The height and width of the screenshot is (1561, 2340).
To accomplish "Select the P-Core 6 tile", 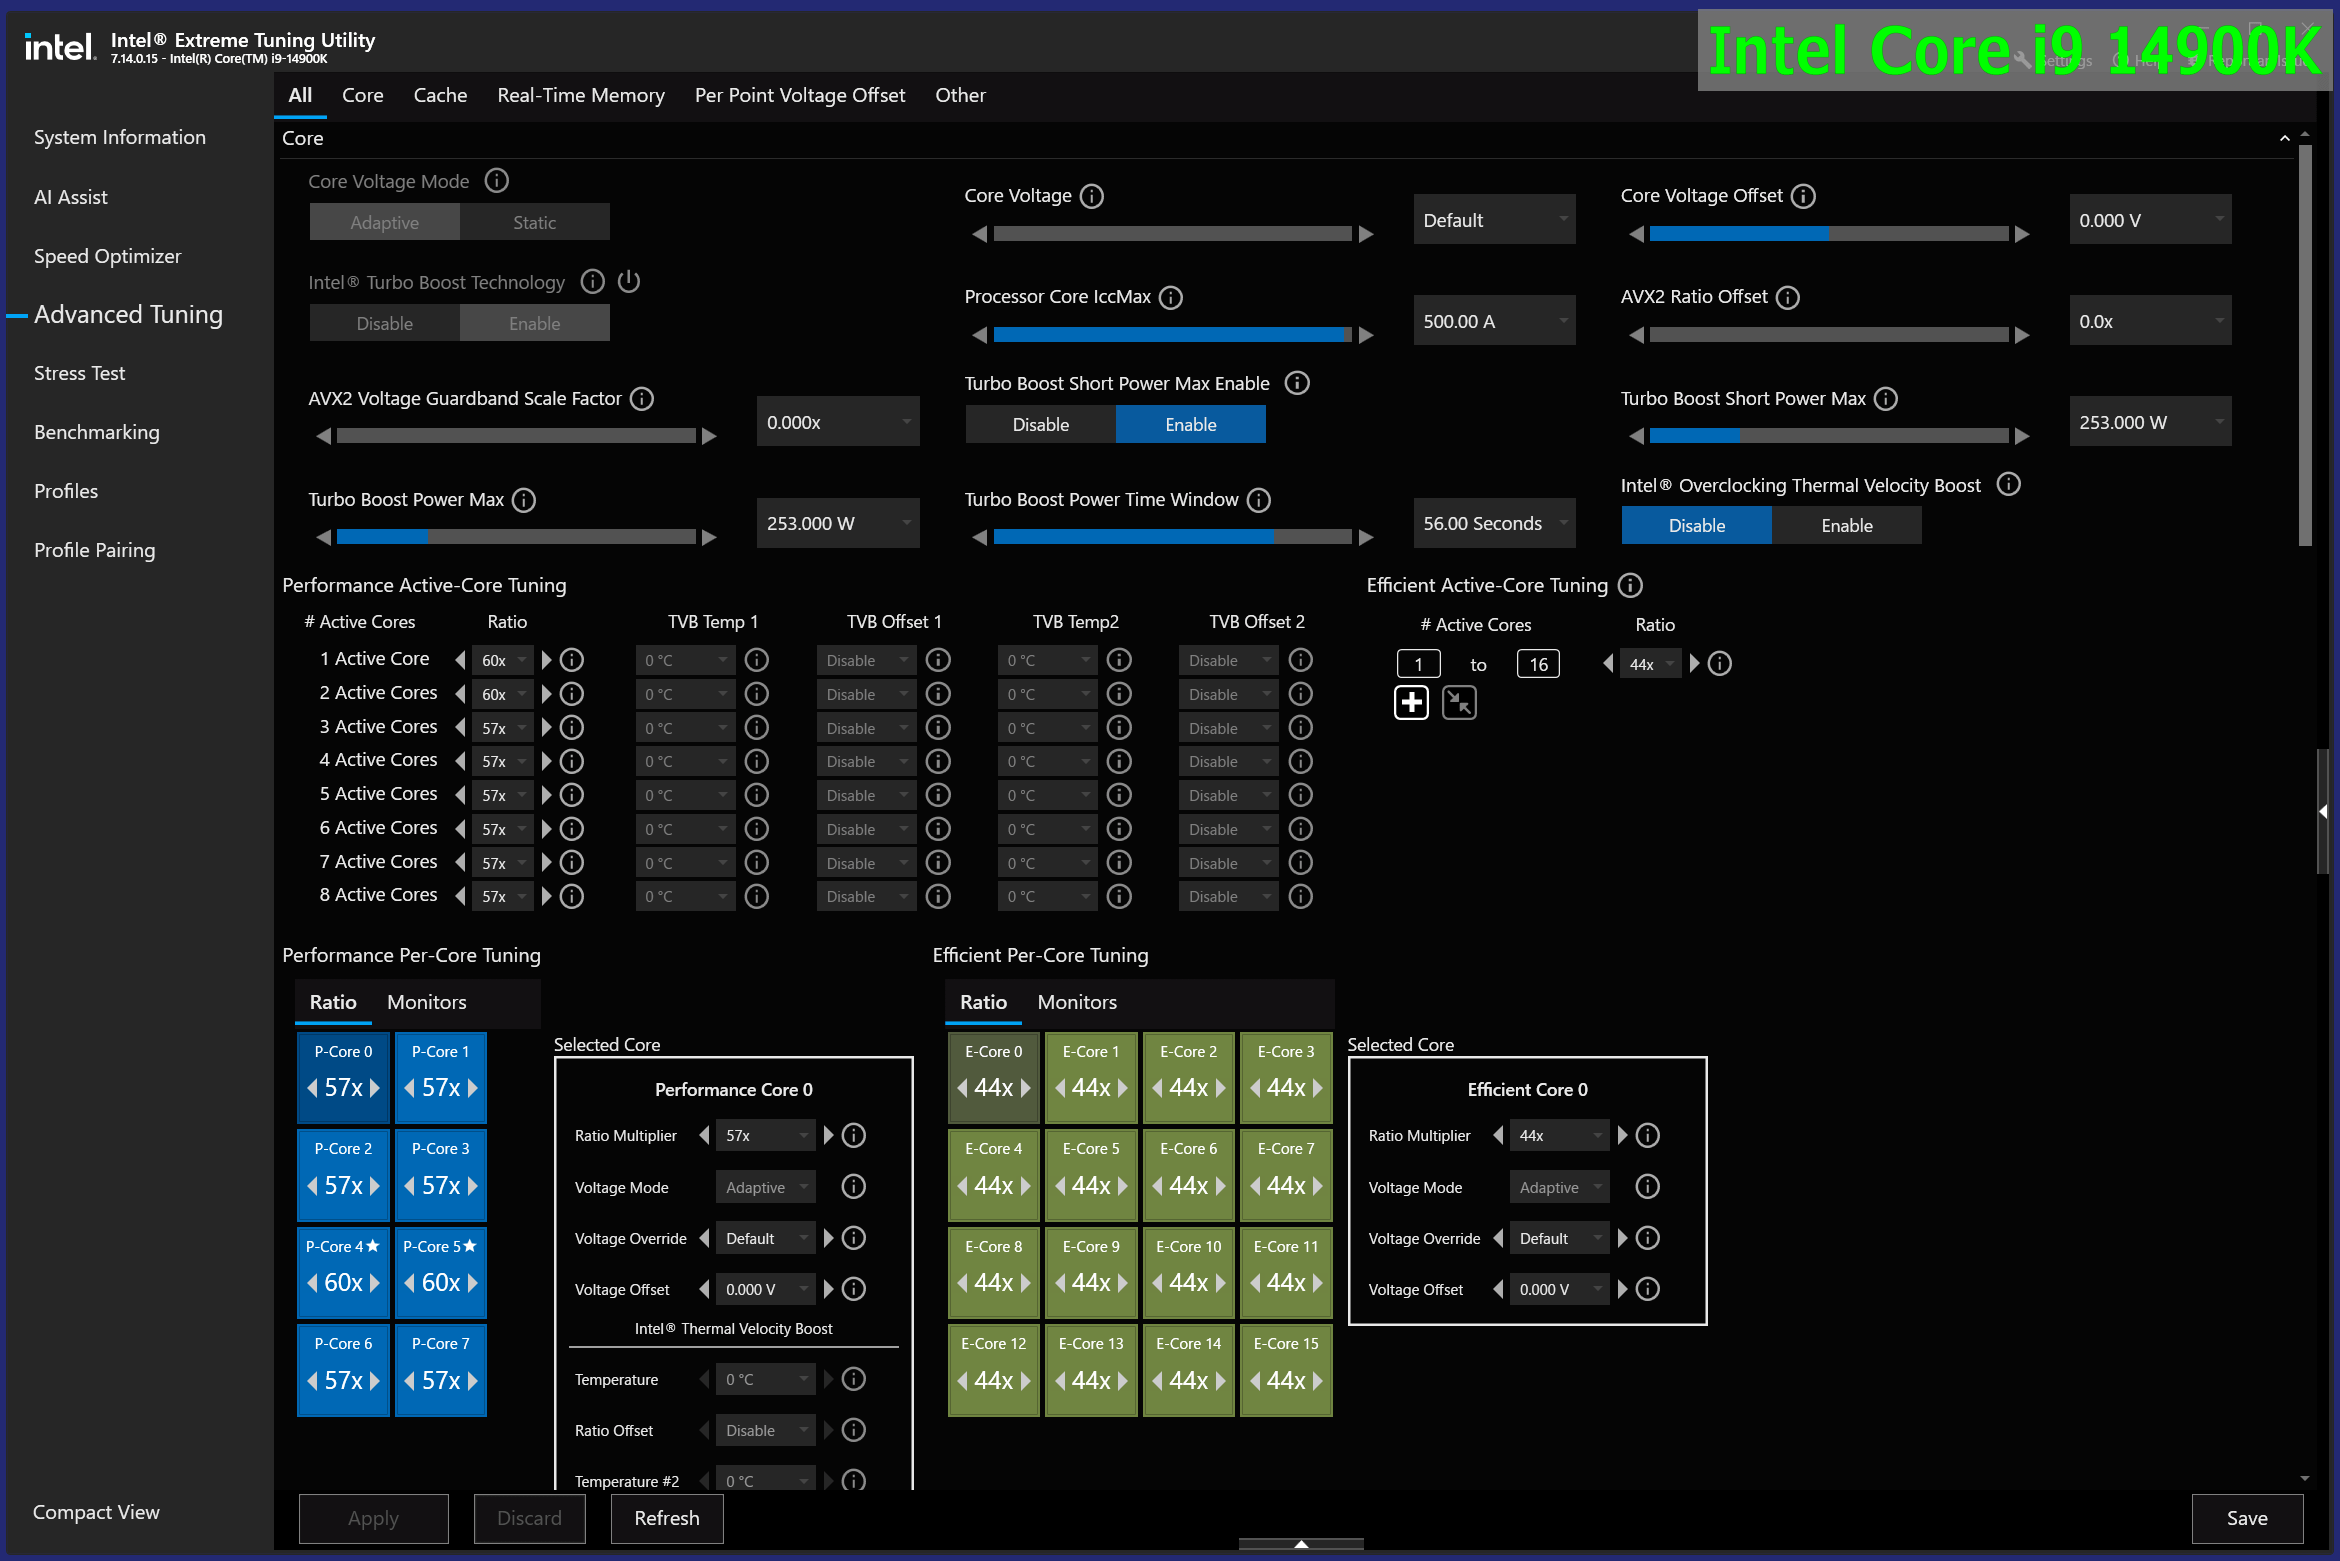I will pyautogui.click(x=343, y=1370).
